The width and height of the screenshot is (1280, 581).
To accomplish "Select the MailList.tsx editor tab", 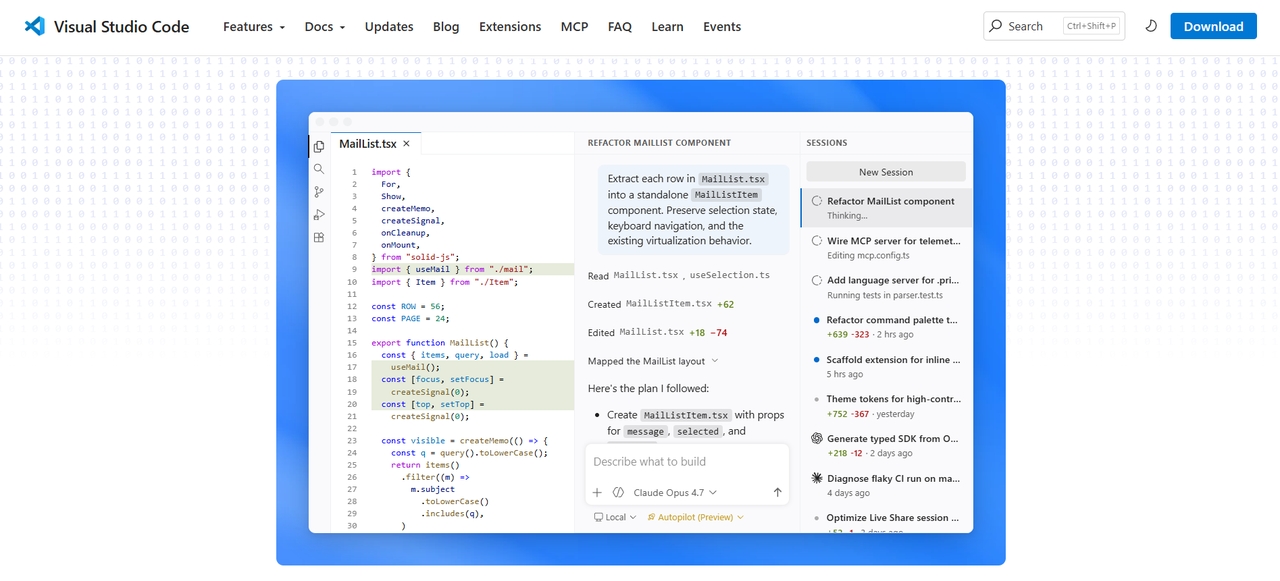I will point(375,144).
